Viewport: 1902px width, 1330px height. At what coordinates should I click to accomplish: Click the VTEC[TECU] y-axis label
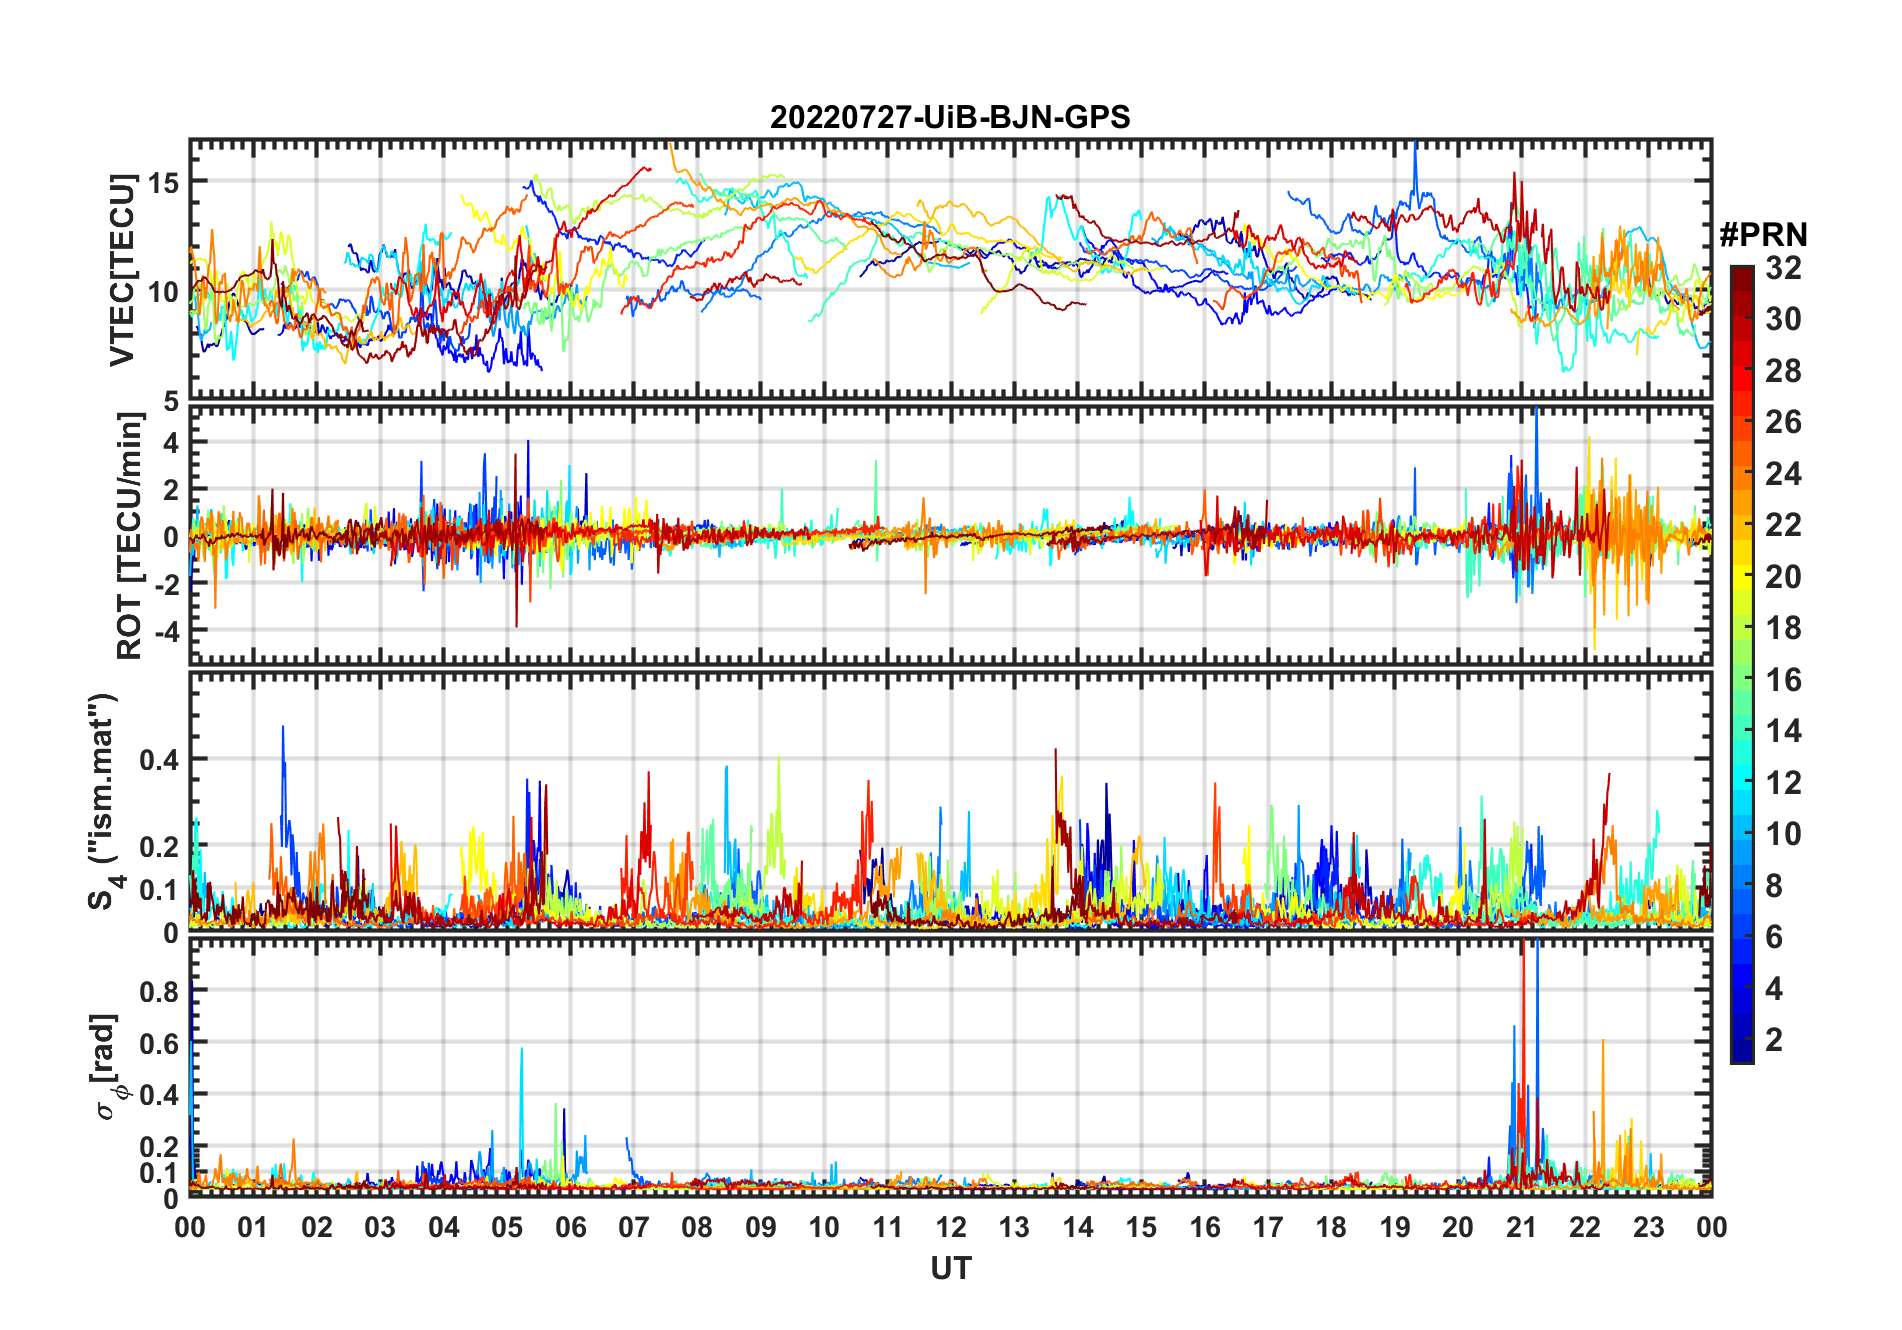(122, 270)
